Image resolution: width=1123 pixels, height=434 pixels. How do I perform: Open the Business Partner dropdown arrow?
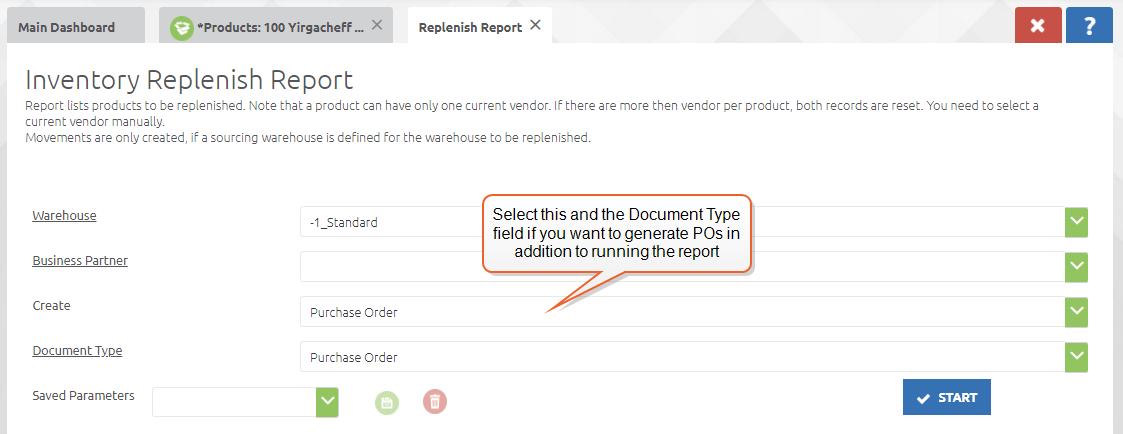1076,267
